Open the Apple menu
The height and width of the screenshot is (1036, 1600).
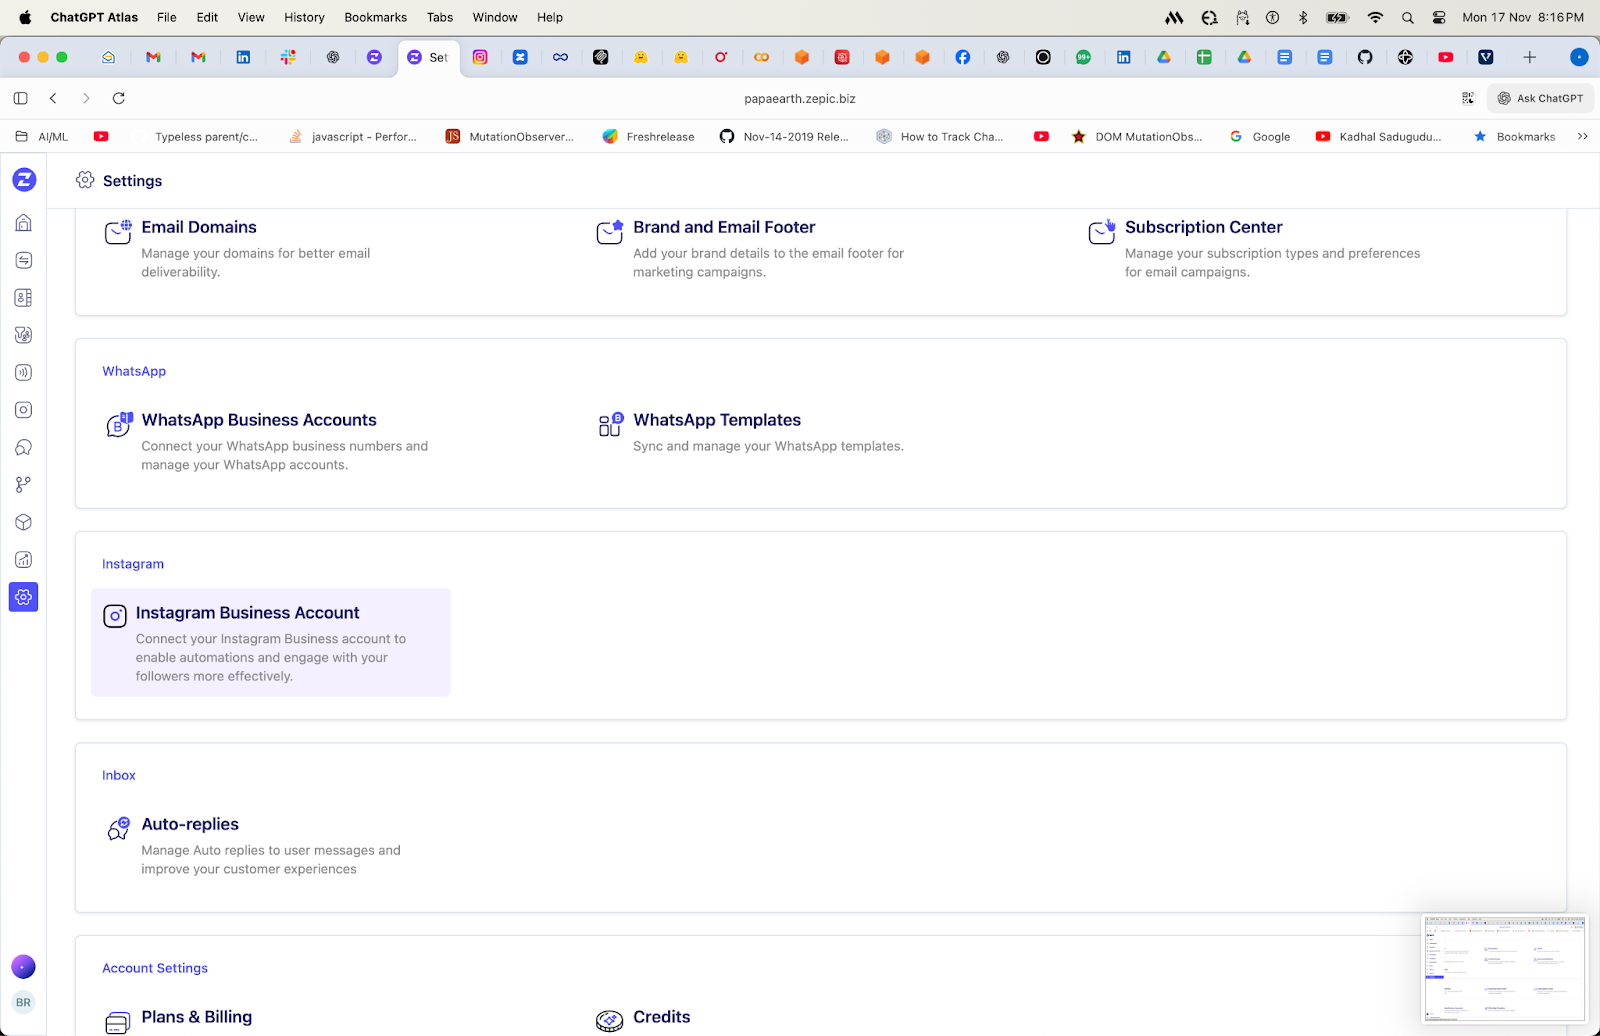25,17
